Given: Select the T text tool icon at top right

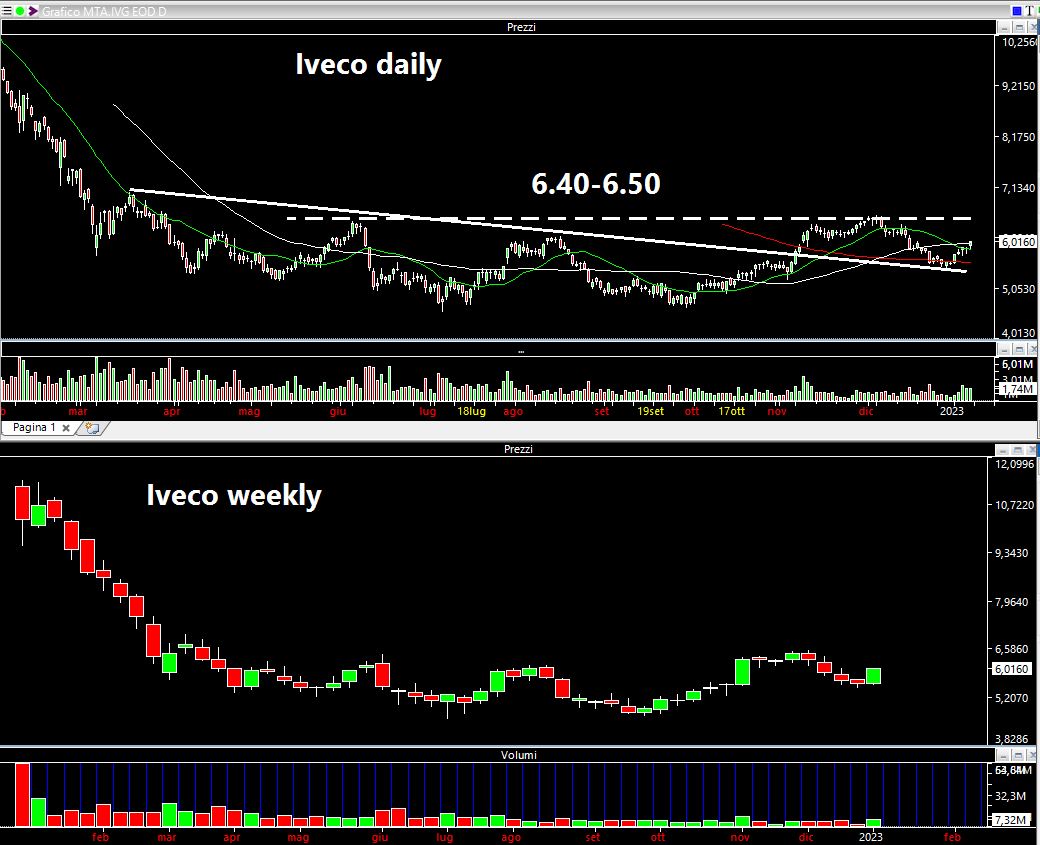Looking at the screenshot, I should 1029,11.
